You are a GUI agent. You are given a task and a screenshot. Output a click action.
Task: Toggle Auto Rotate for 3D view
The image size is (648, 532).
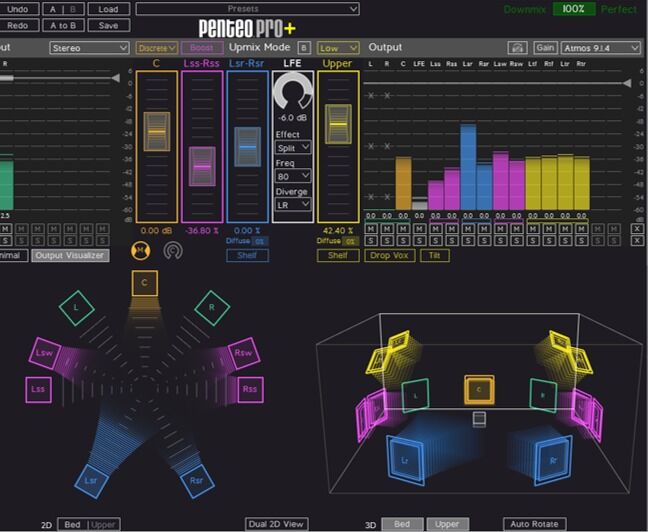[535, 524]
